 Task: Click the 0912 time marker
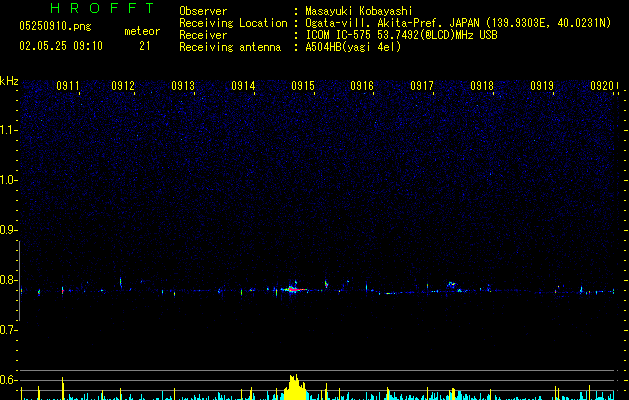click(x=123, y=86)
